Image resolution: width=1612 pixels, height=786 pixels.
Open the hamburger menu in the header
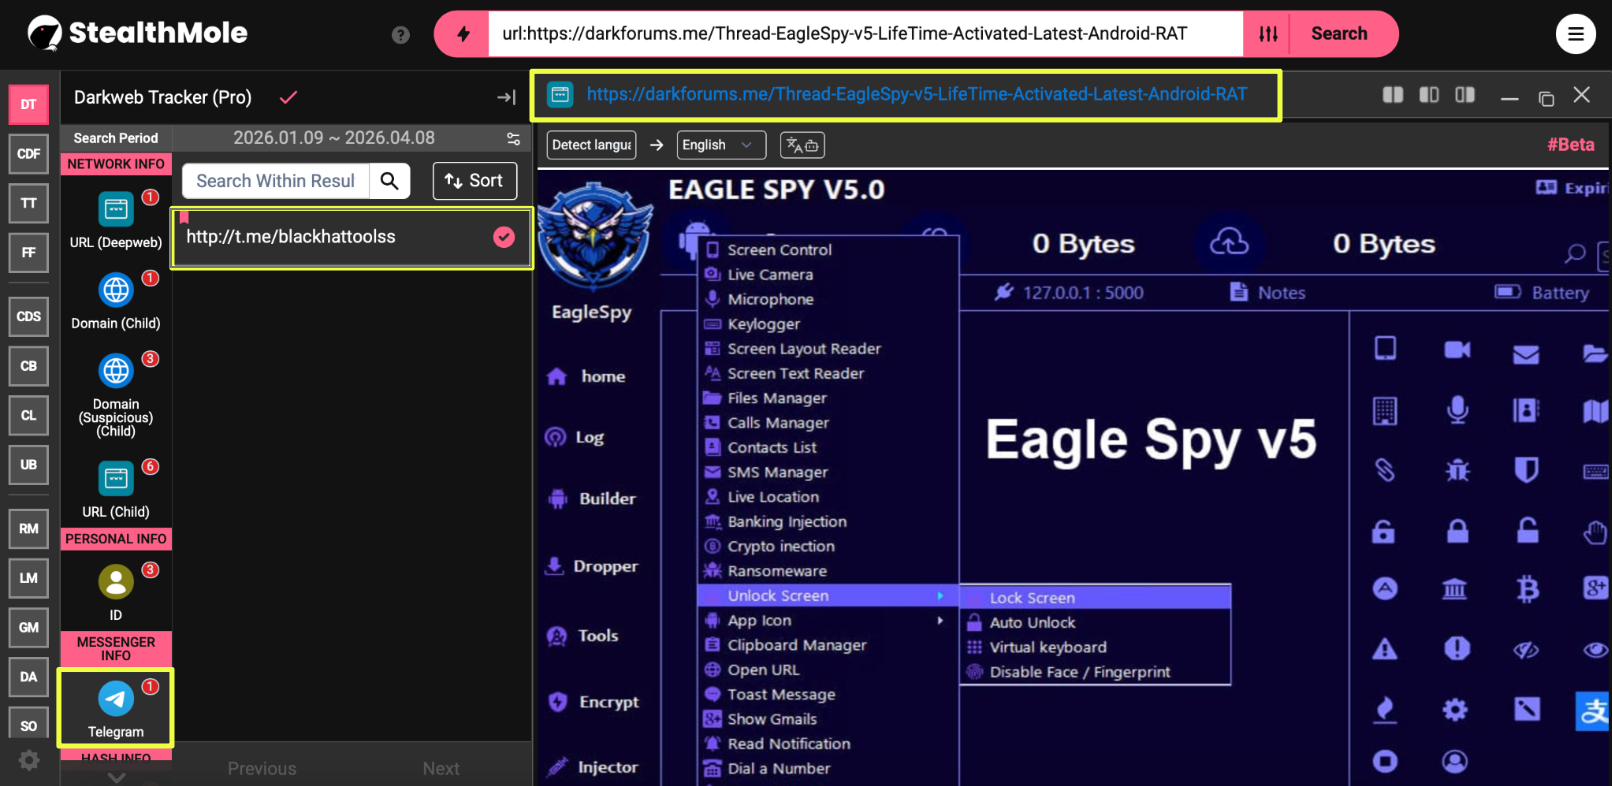pyautogui.click(x=1575, y=34)
